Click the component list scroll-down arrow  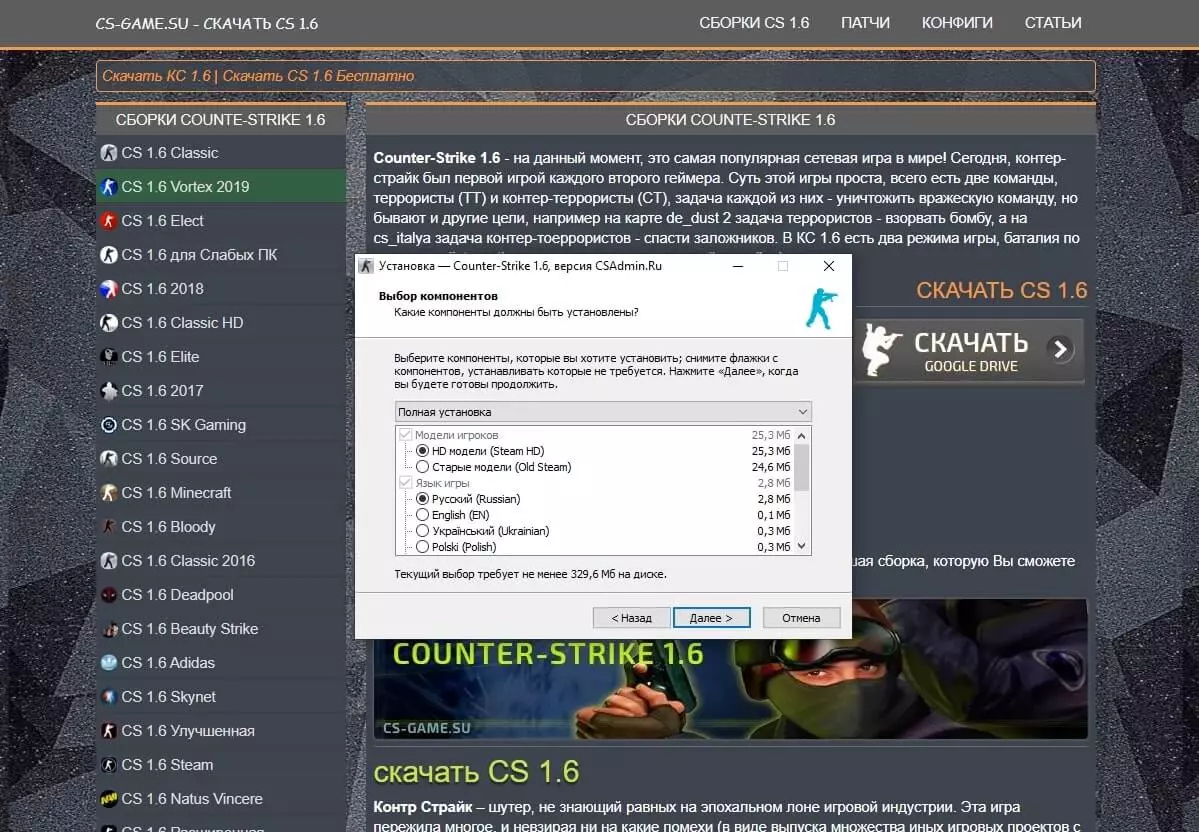click(801, 546)
